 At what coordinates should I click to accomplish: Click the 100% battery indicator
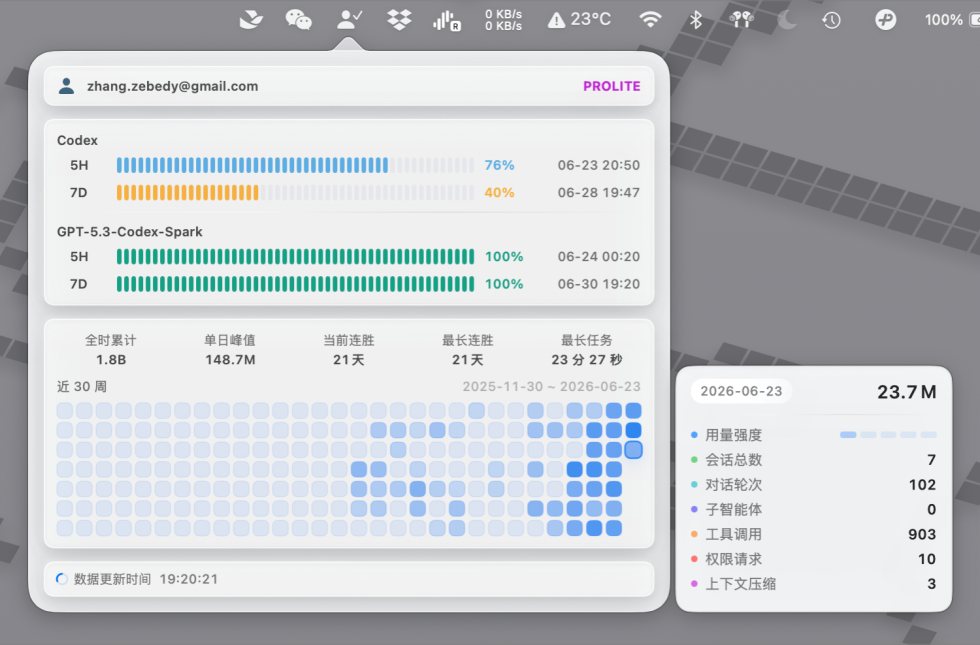pyautogui.click(x=951, y=20)
